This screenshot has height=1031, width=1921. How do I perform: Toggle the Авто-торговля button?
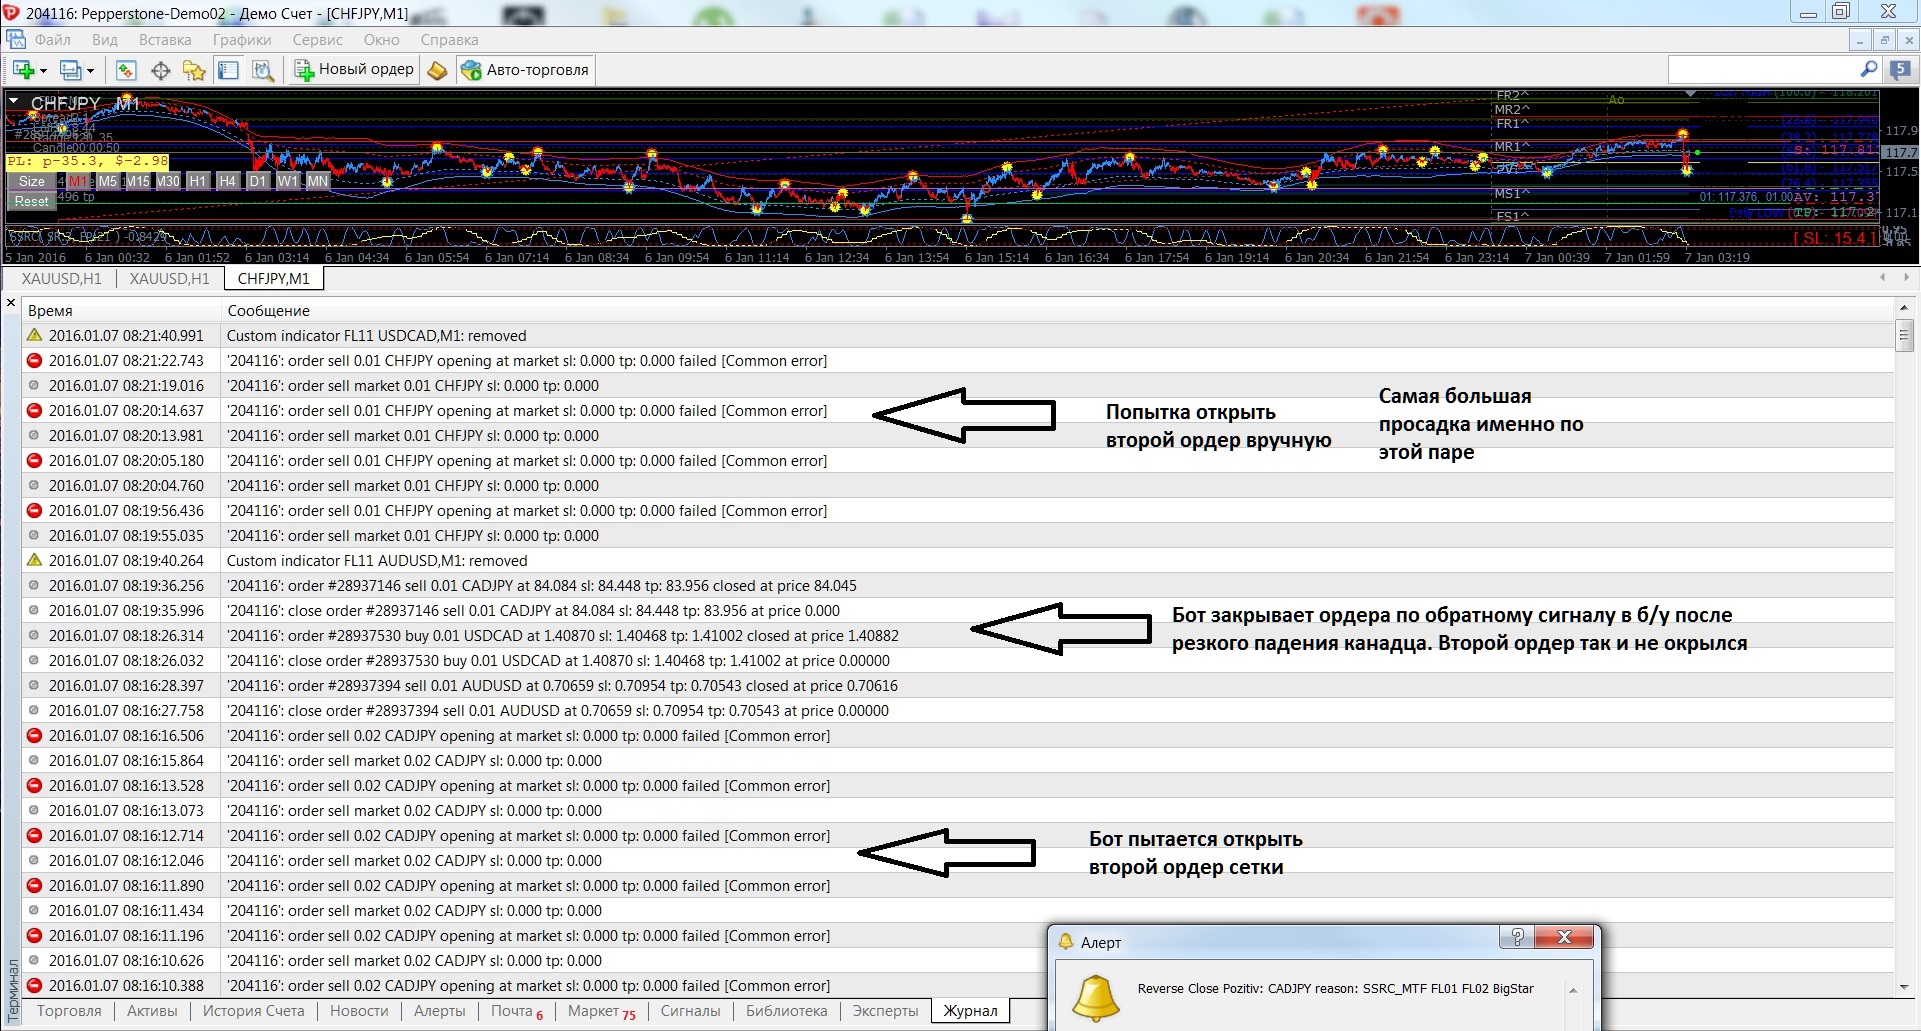pos(526,69)
